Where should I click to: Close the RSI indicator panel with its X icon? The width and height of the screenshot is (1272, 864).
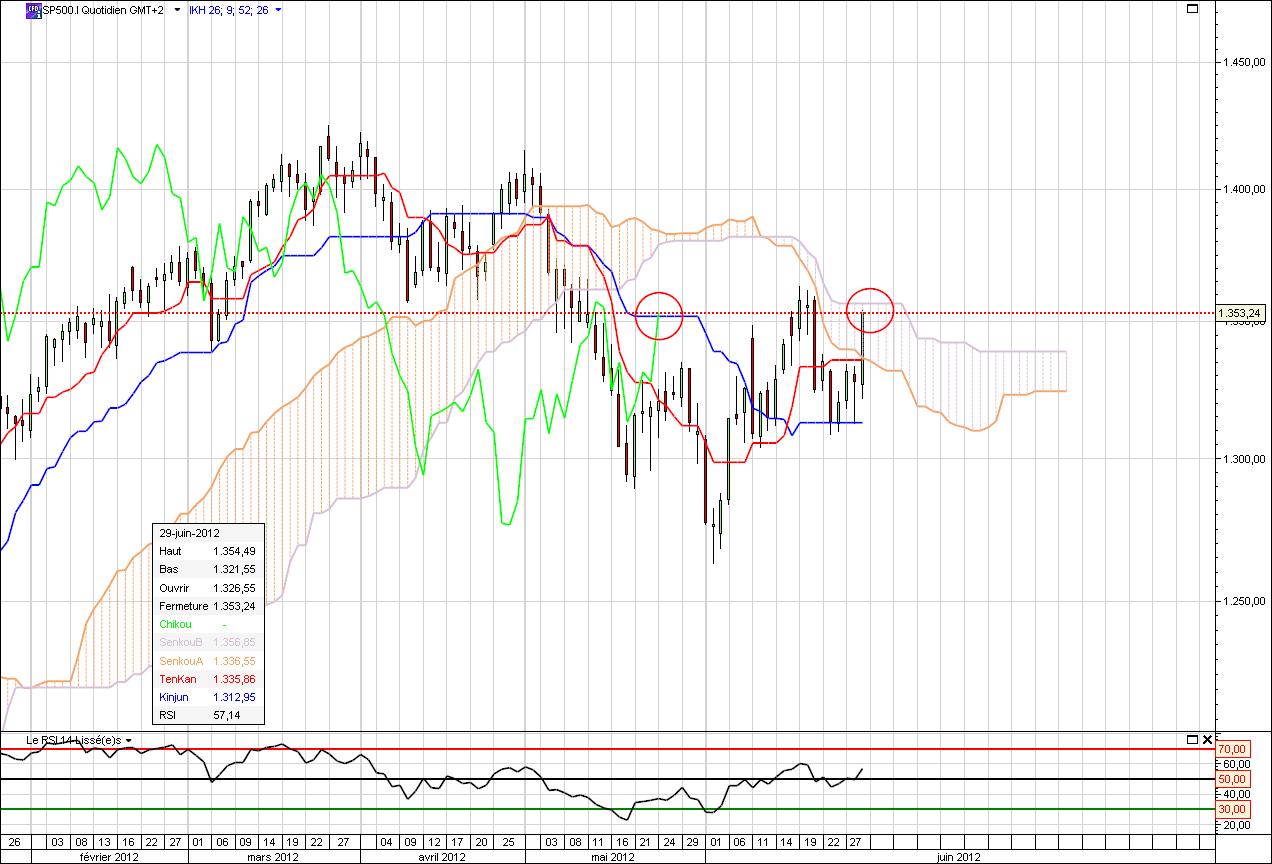point(1207,740)
